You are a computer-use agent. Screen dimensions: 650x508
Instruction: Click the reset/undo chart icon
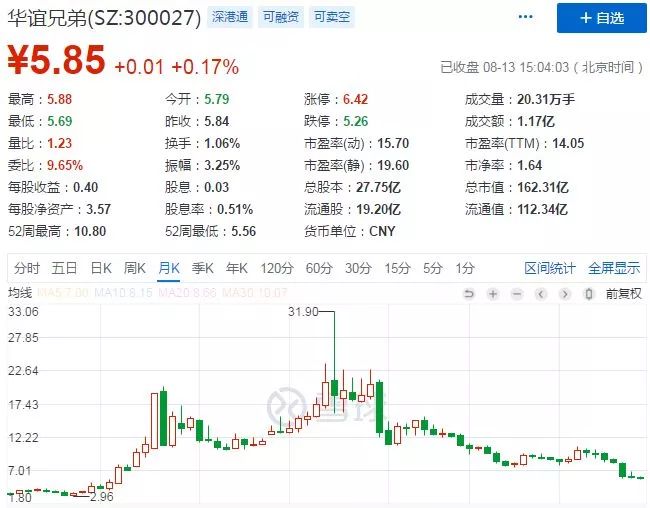click(468, 294)
